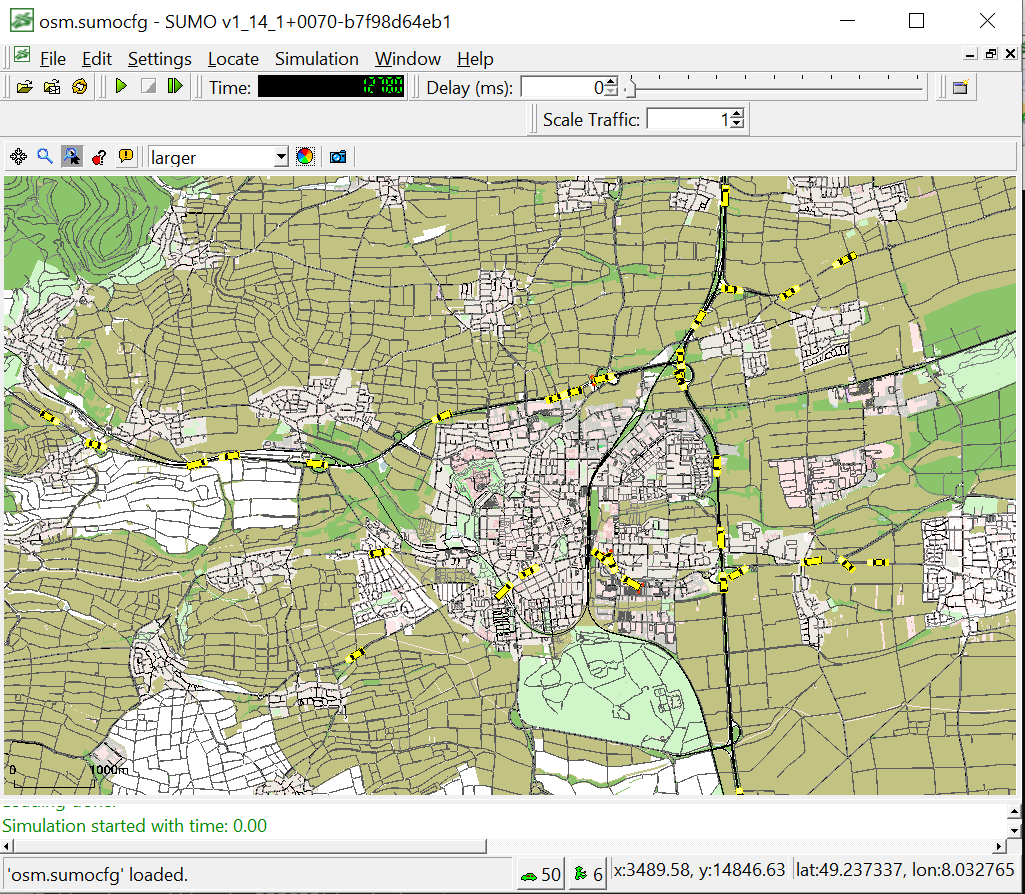The image size is (1025, 894).
Task: Click the camera Screenshot icon
Action: click(x=339, y=157)
